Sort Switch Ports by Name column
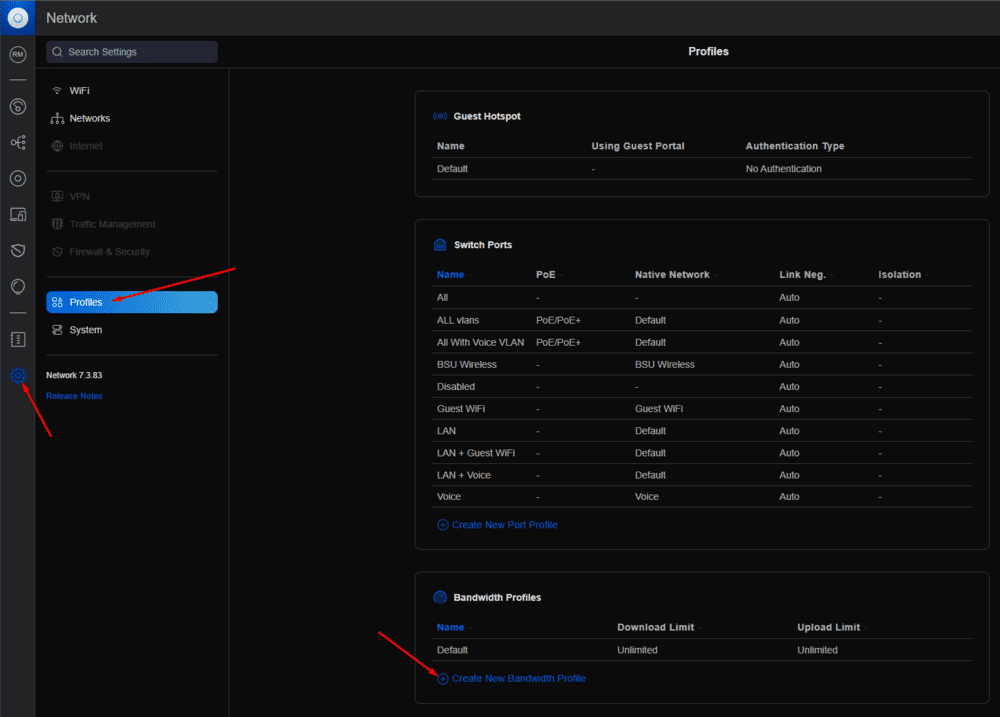The height and width of the screenshot is (717, 1000). 450,275
